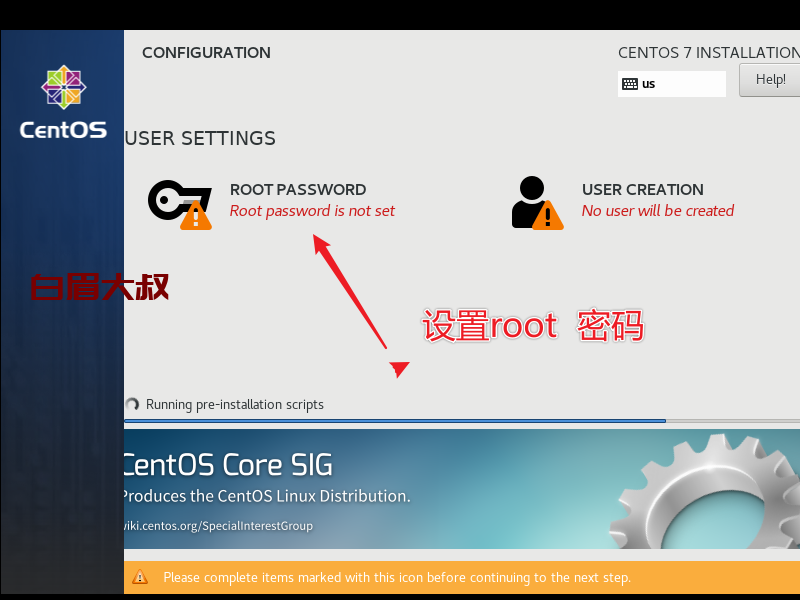Click warning icon in orange notice bar
This screenshot has width=800, height=600.
[x=140, y=577]
